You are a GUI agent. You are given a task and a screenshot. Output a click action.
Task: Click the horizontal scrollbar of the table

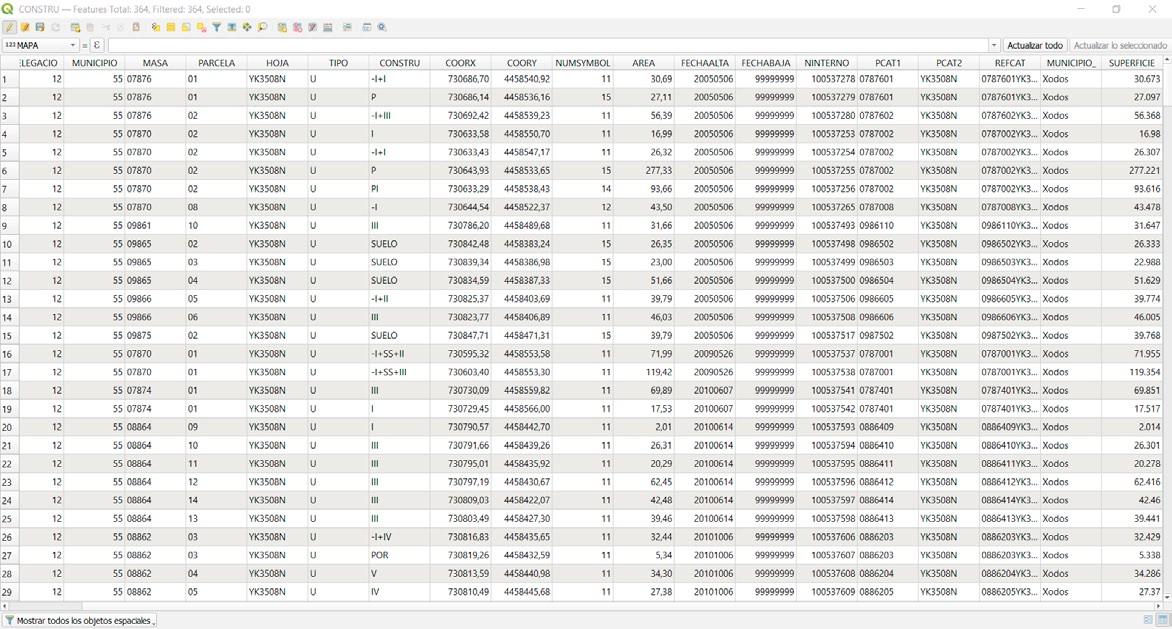[583, 607]
